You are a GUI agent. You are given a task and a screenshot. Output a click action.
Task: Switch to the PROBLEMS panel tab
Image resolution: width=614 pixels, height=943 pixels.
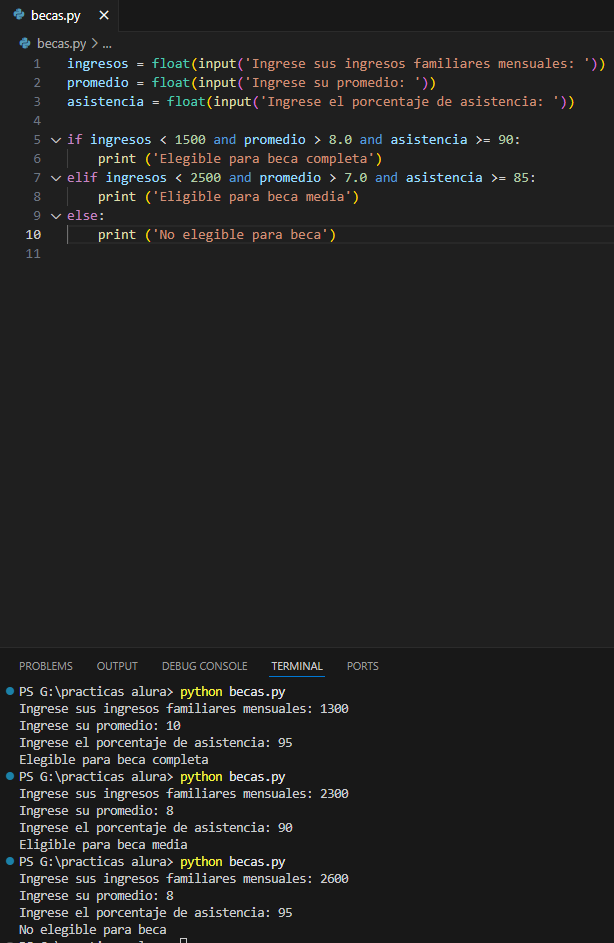click(46, 666)
